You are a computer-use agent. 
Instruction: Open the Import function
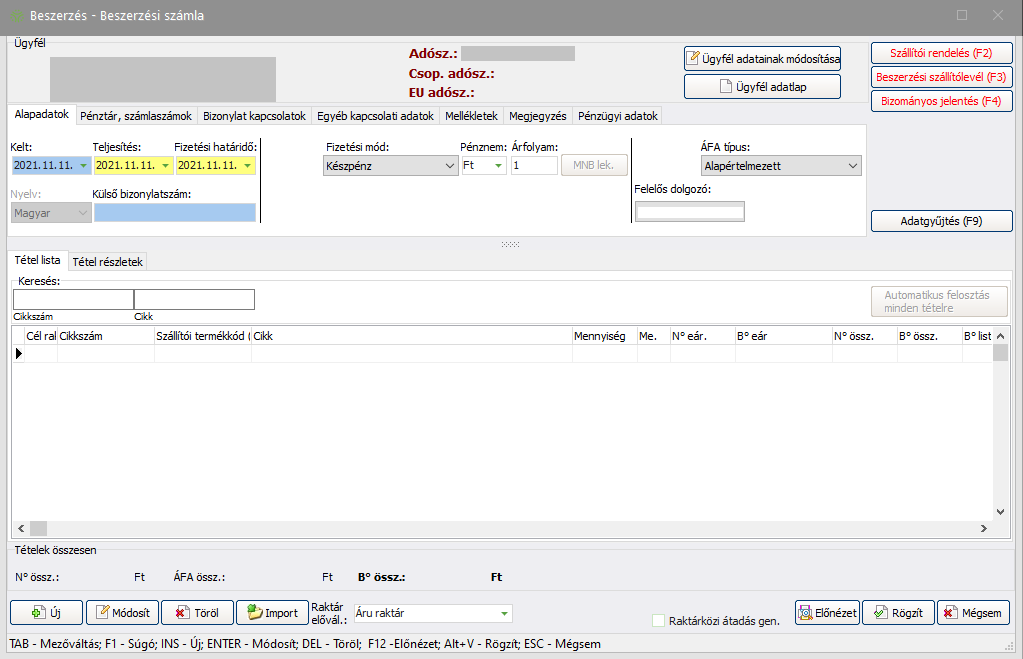click(x=271, y=612)
